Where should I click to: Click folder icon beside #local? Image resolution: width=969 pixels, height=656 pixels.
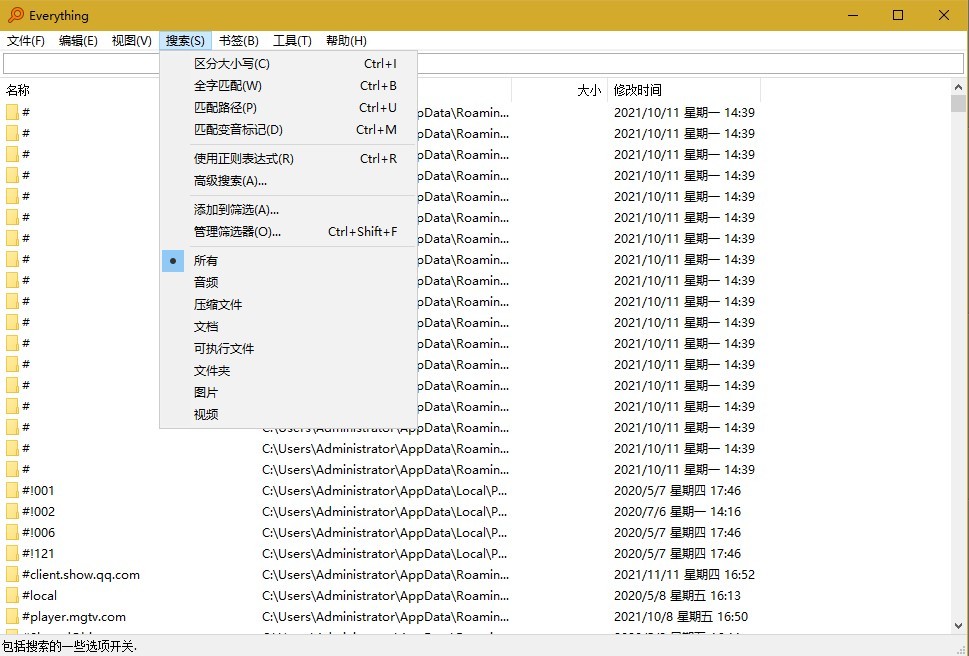12,595
